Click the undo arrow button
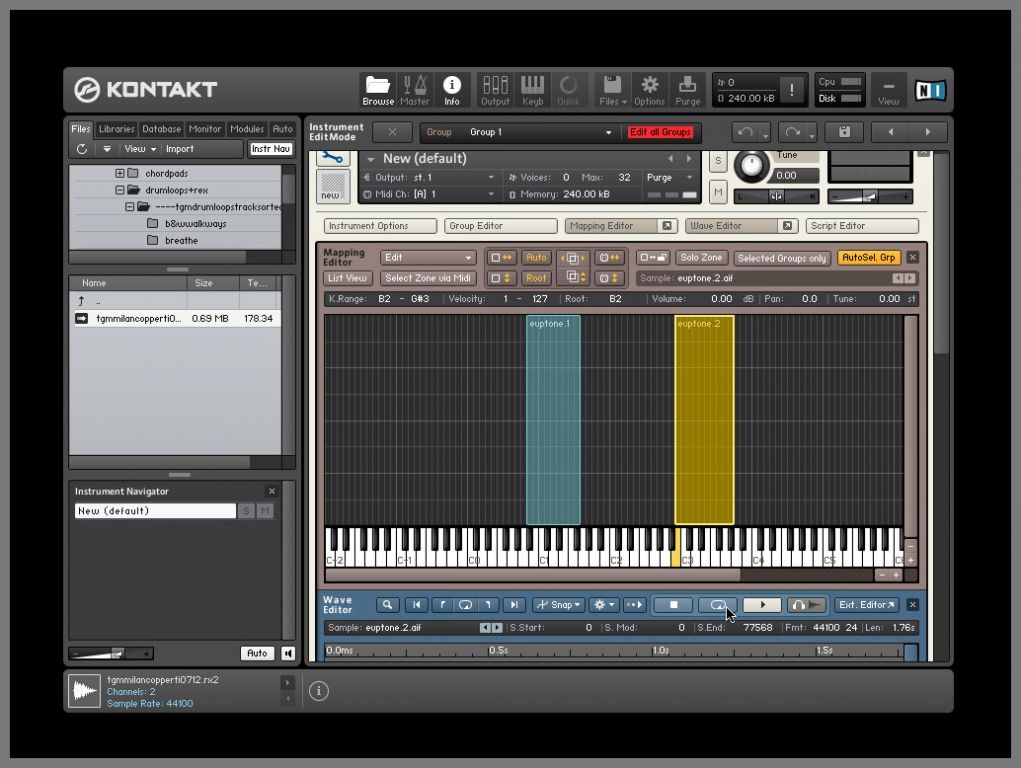1021x768 pixels. click(746, 132)
